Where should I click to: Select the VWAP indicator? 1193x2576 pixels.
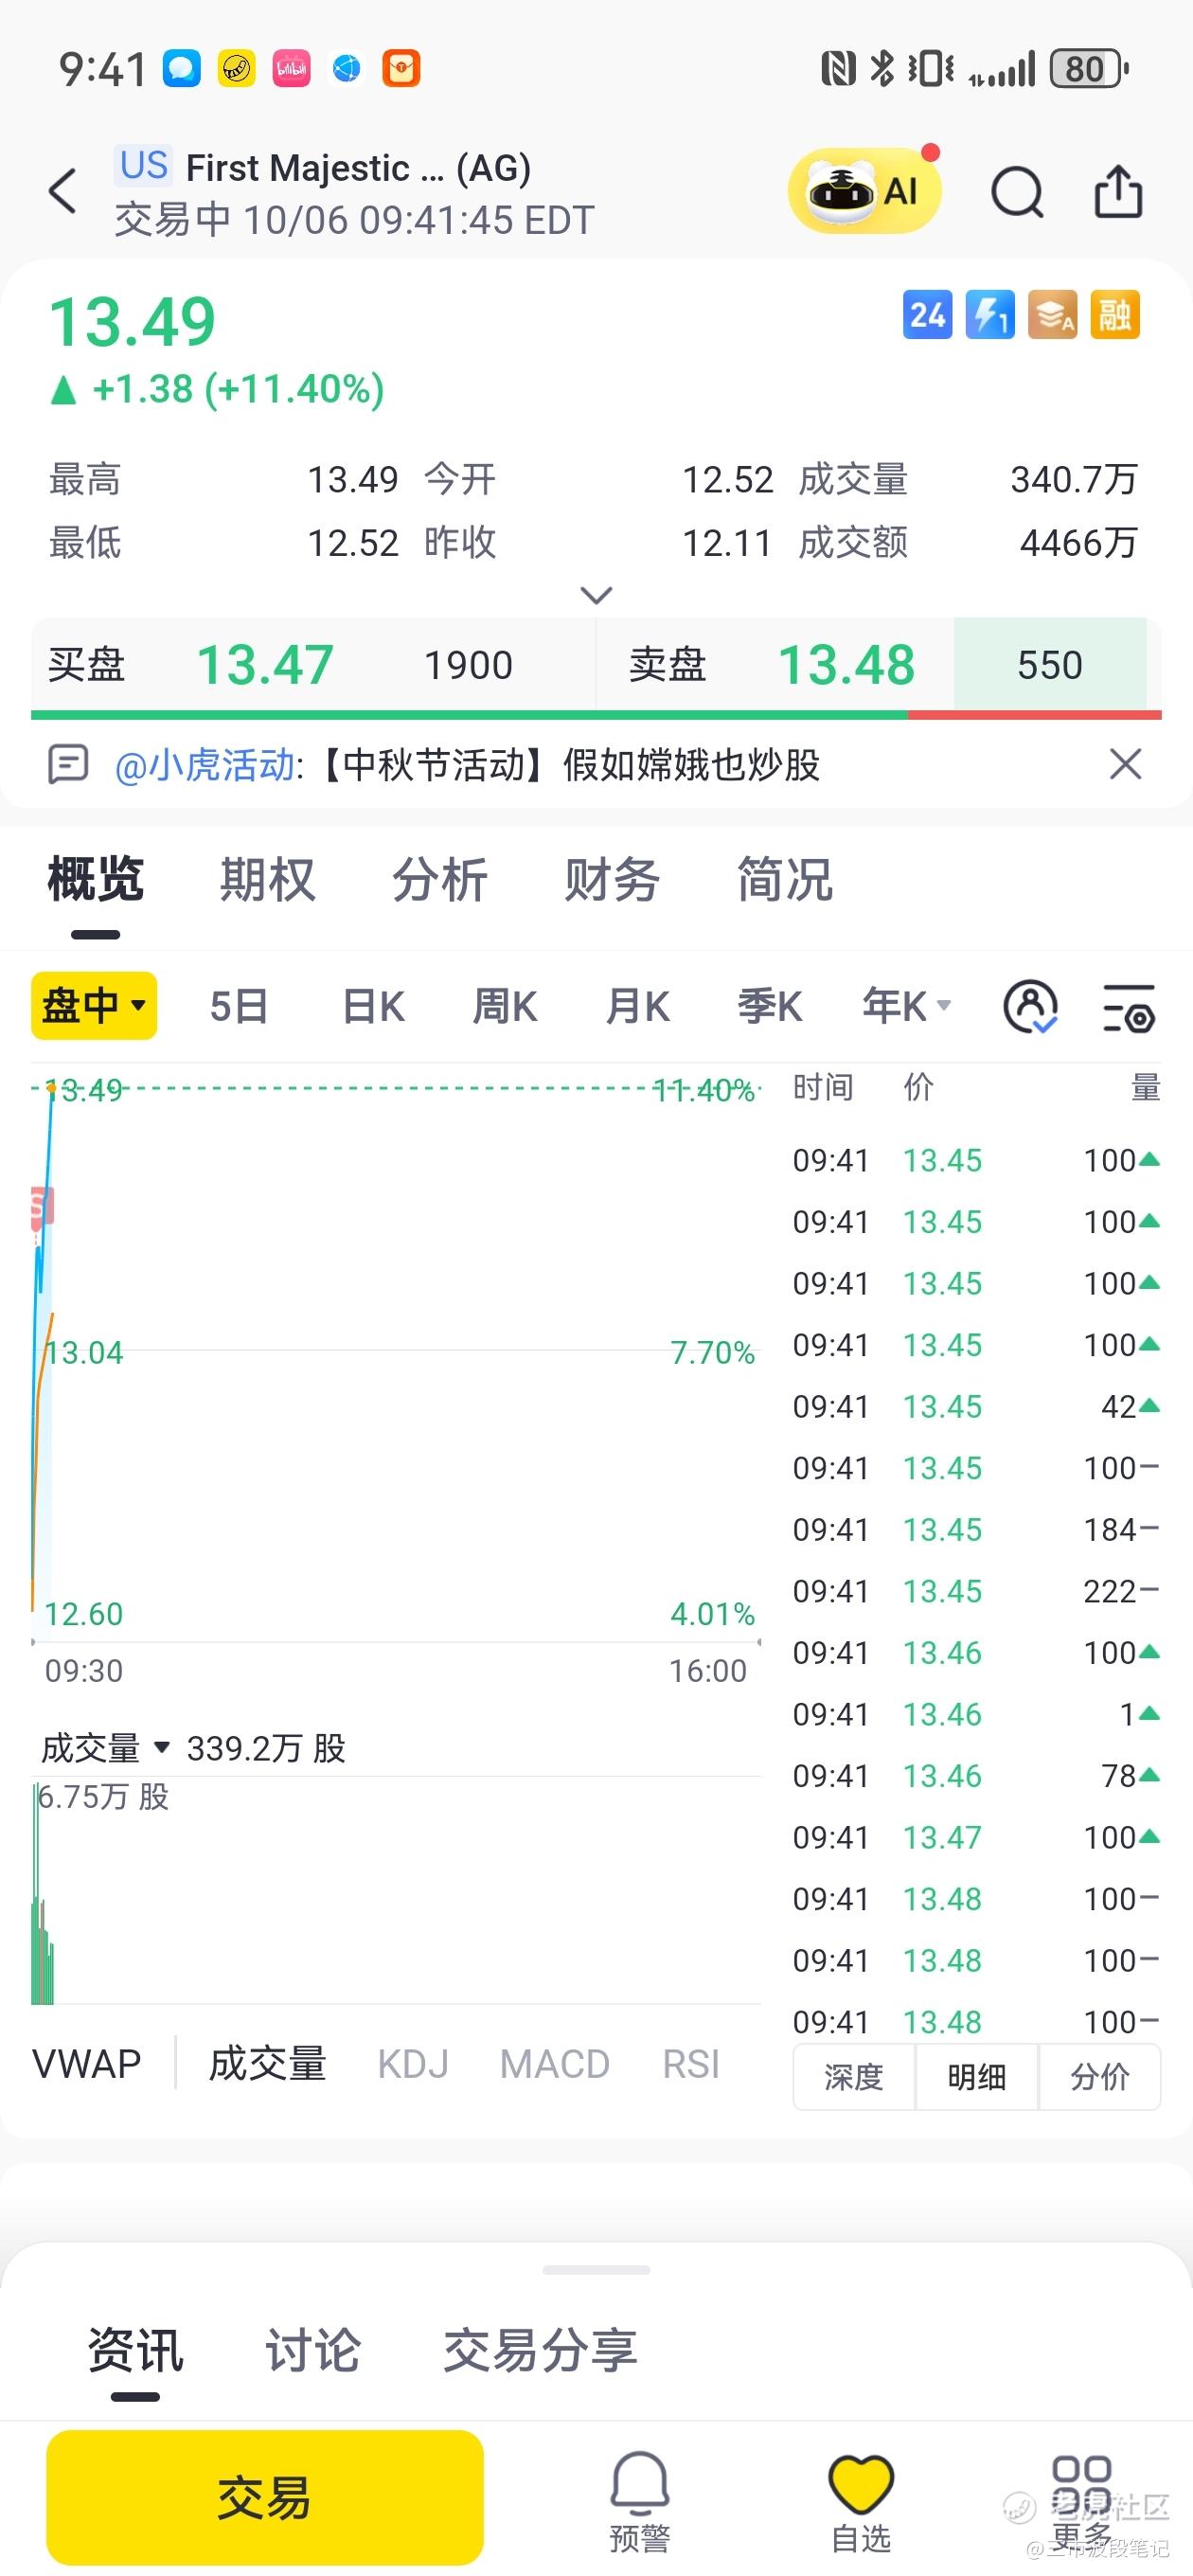[x=87, y=2063]
